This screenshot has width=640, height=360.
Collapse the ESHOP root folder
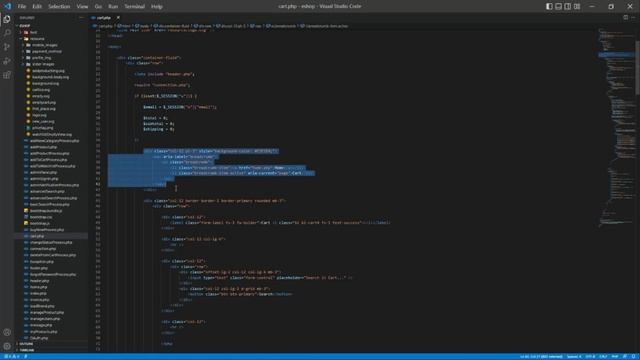point(24,26)
